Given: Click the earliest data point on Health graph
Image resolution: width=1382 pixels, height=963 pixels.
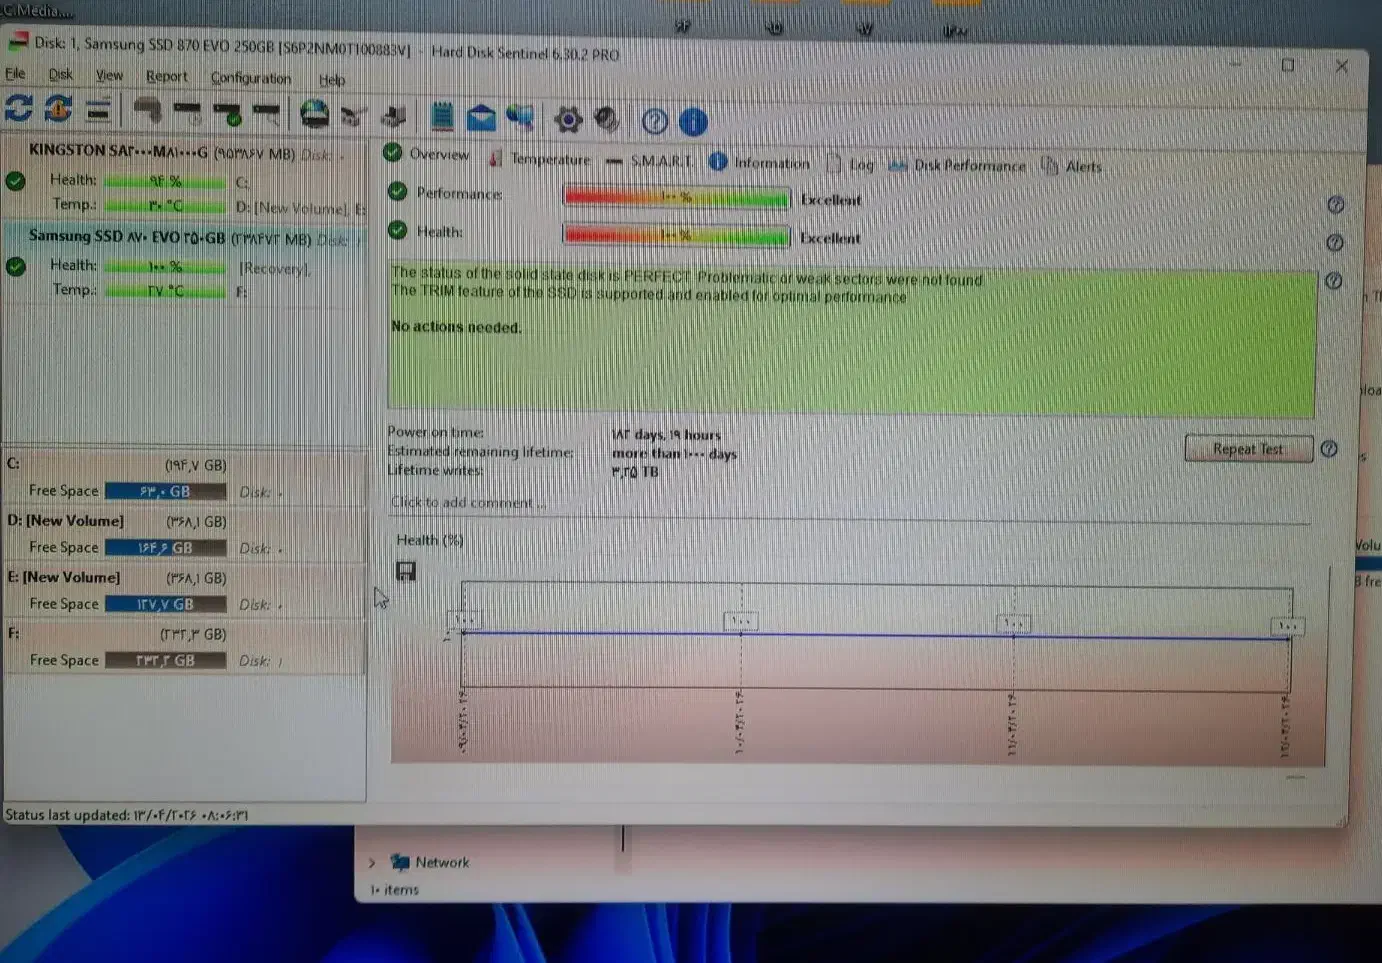Looking at the screenshot, I should click(463, 632).
